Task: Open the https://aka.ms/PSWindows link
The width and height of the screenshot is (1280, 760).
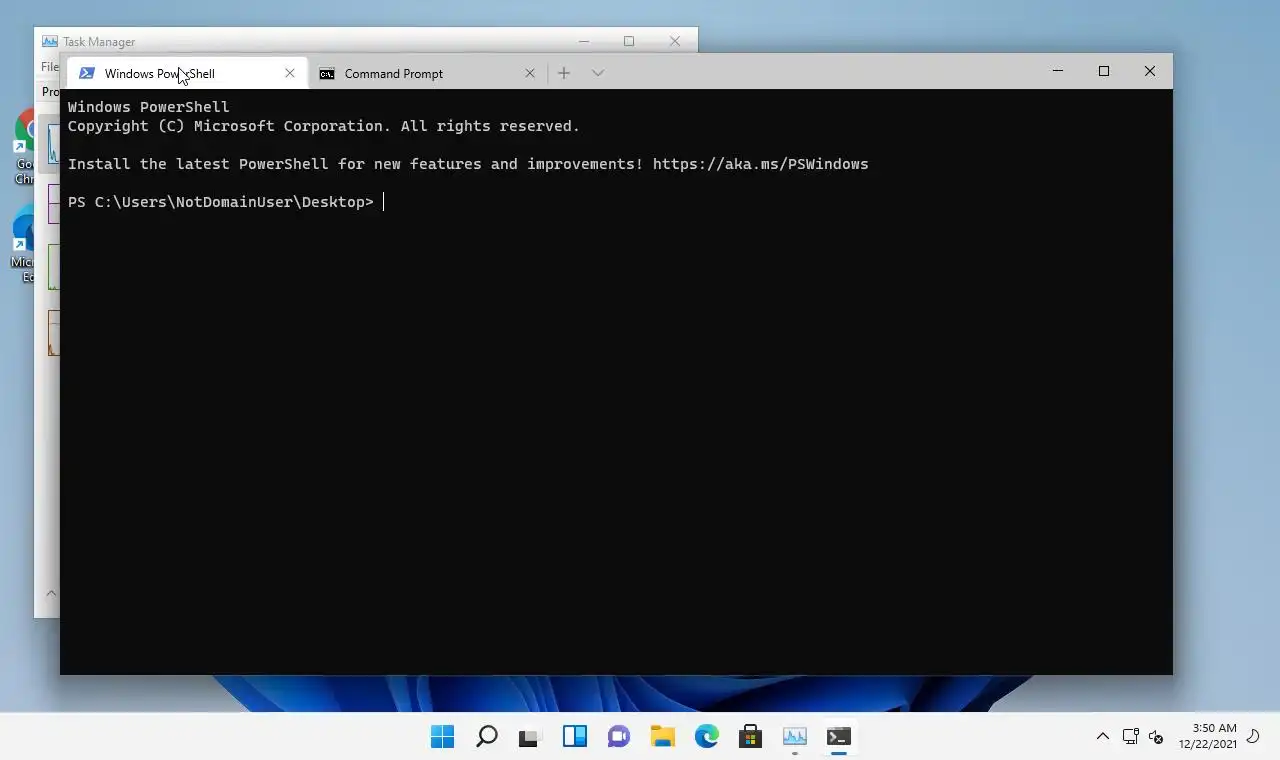Action: point(760,164)
